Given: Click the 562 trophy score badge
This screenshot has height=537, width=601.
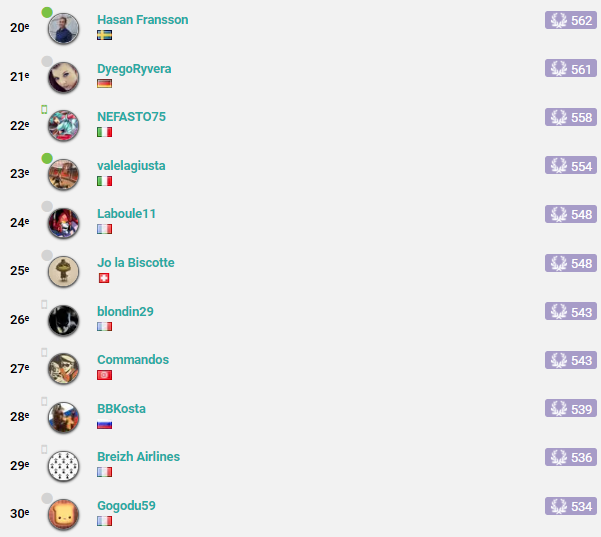Looking at the screenshot, I should [x=571, y=20].
